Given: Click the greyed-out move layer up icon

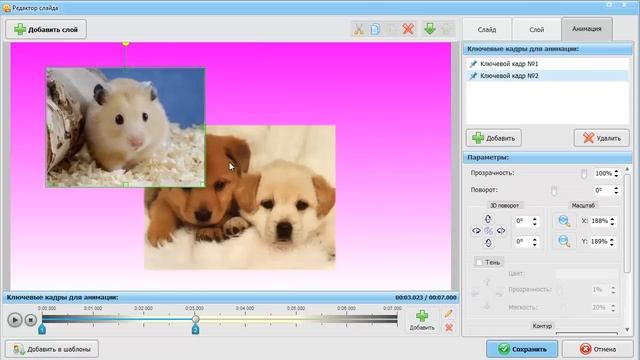Looking at the screenshot, I should point(447,29).
